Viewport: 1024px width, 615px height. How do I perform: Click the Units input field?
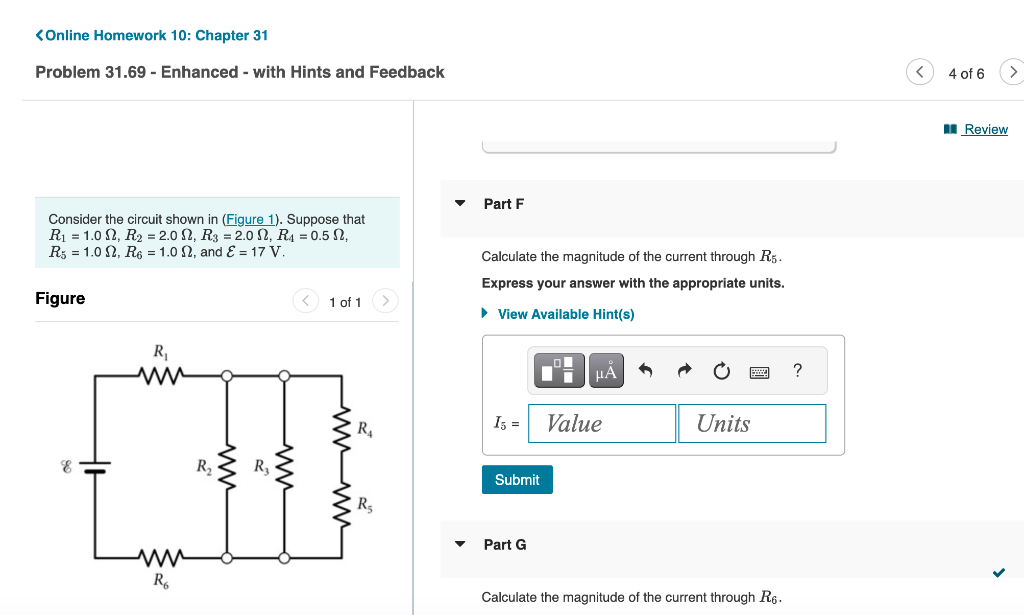tap(752, 423)
